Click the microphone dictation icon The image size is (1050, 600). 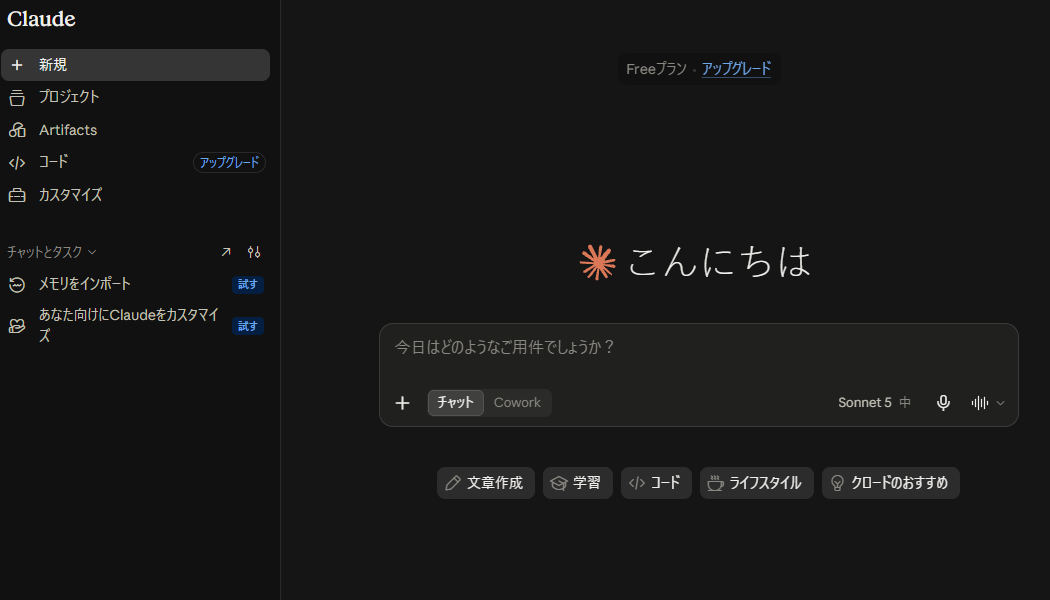tap(943, 402)
